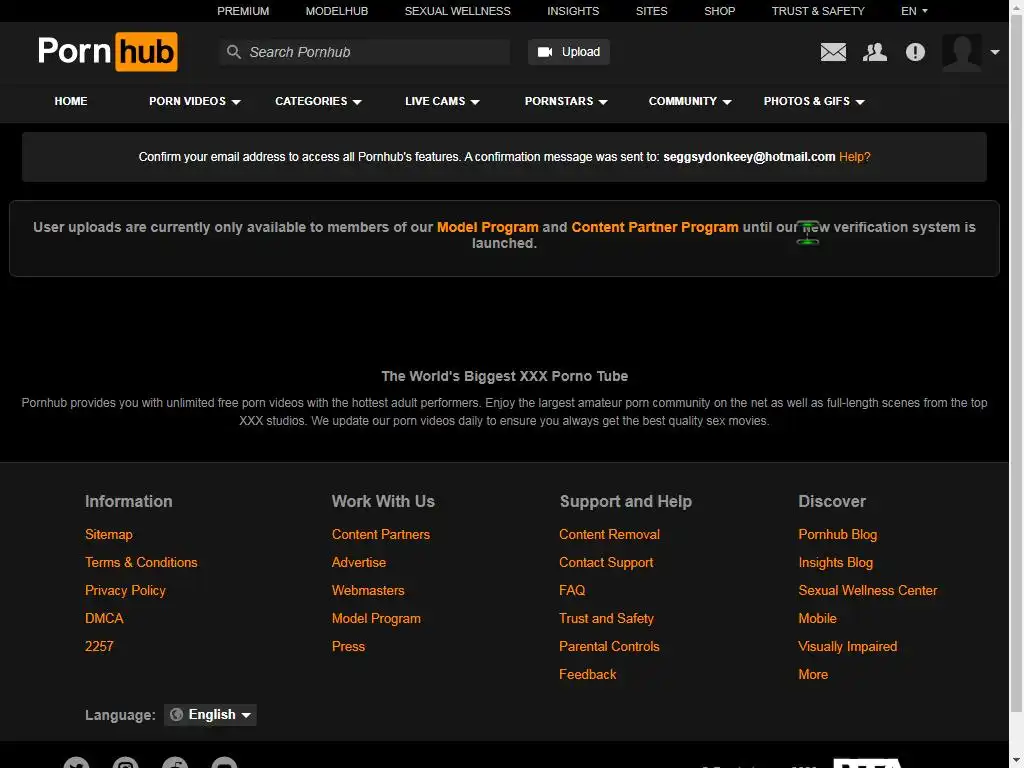This screenshot has height=768, width=1024.
Task: Click the search magnifier icon
Action: [x=234, y=52]
